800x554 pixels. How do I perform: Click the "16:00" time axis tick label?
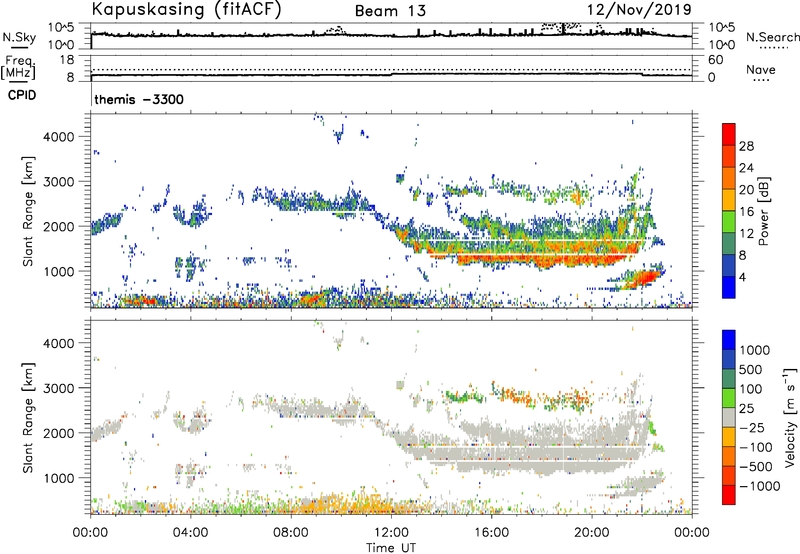pos(491,533)
